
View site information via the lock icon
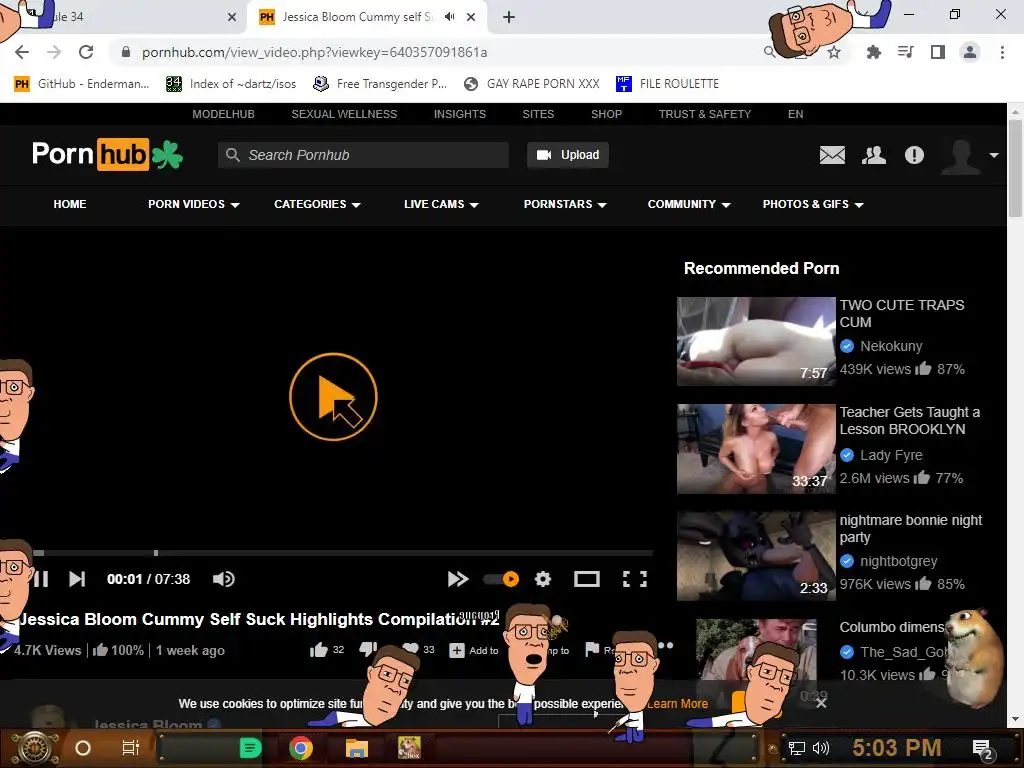(126, 52)
